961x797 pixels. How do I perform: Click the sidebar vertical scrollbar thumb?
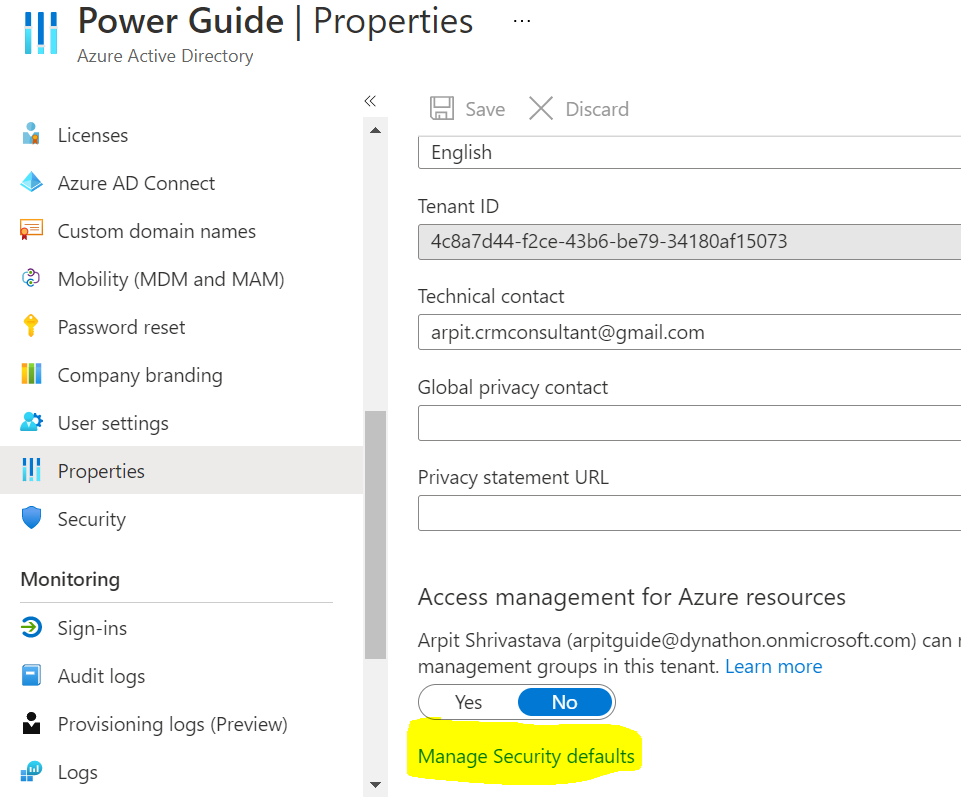click(375, 535)
